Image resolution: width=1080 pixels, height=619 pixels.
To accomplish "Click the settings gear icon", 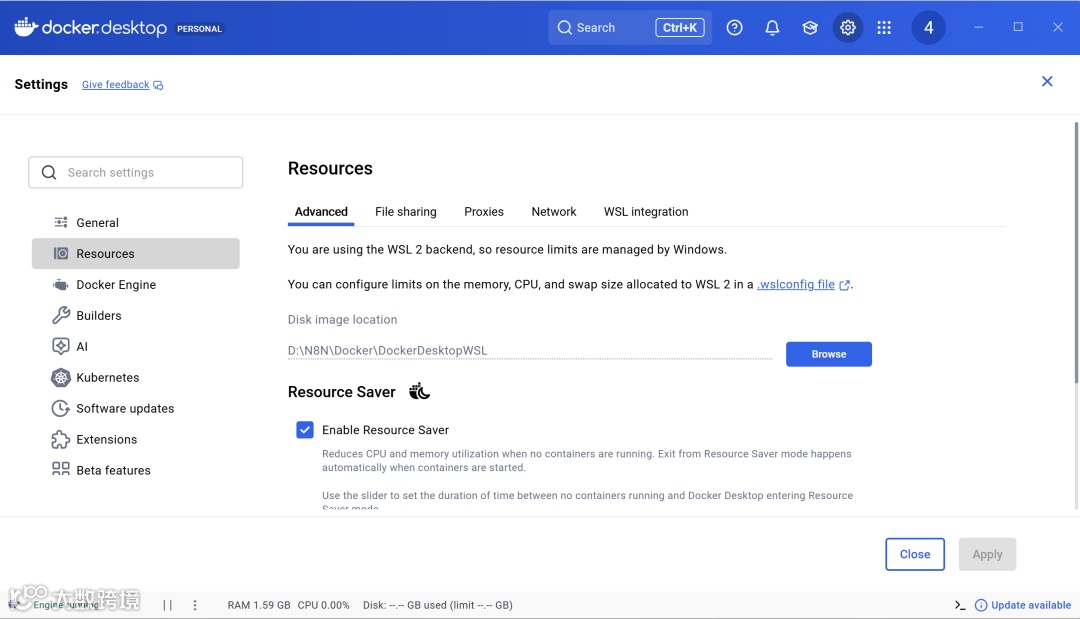I will pyautogui.click(x=848, y=28).
